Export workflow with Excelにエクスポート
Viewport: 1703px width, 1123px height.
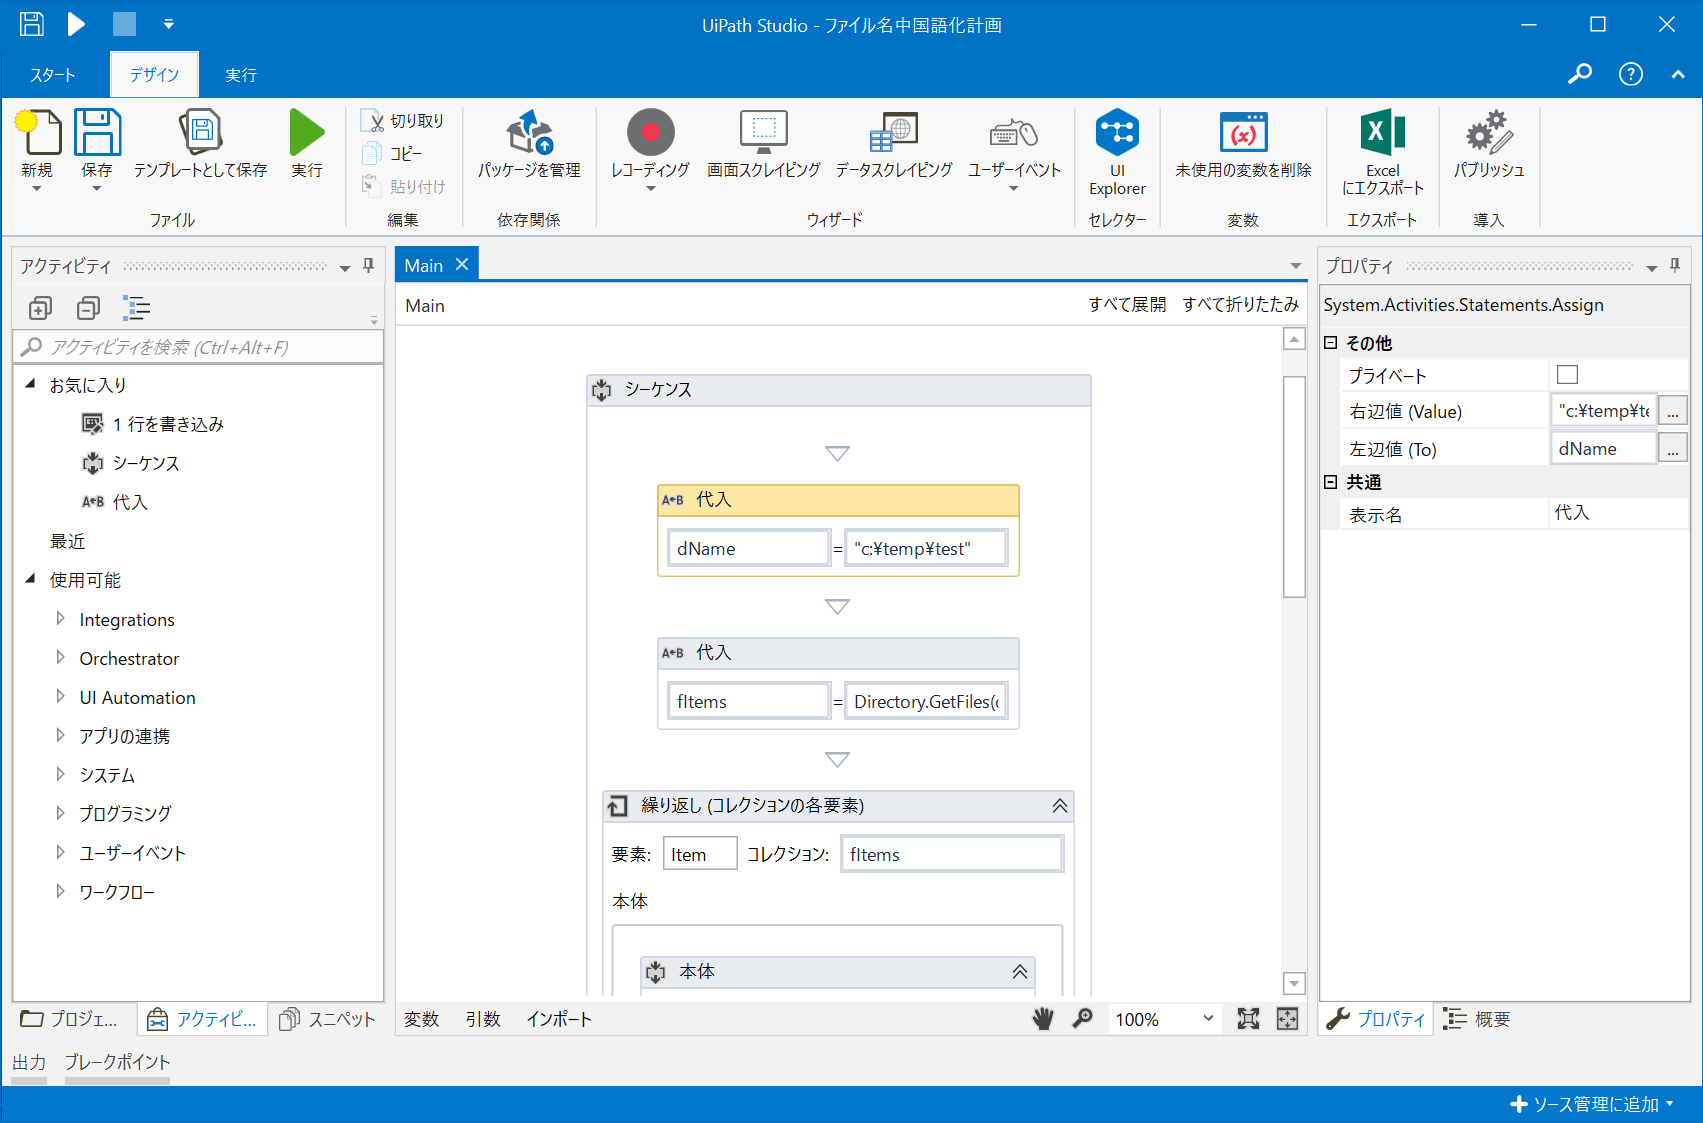coord(1383,133)
